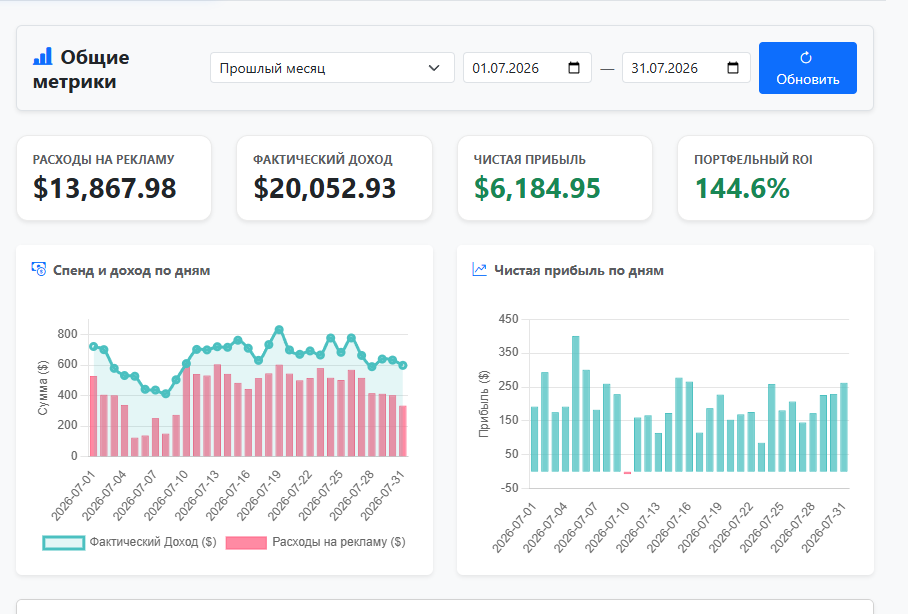Click the Чистая прибыль по дням chart title
This screenshot has height=614, width=908.
point(579,271)
